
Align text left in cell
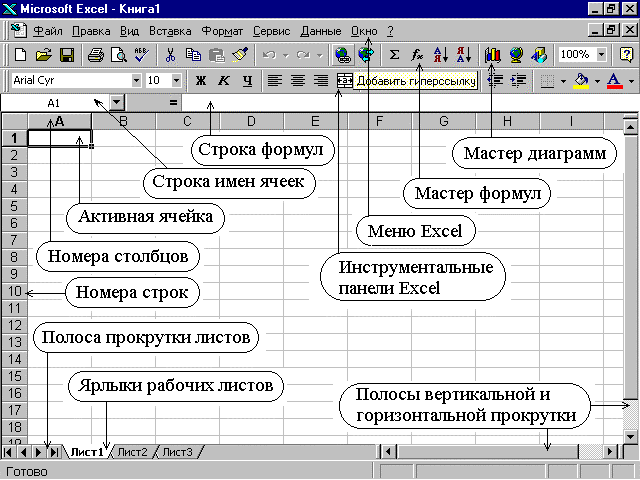(275, 80)
